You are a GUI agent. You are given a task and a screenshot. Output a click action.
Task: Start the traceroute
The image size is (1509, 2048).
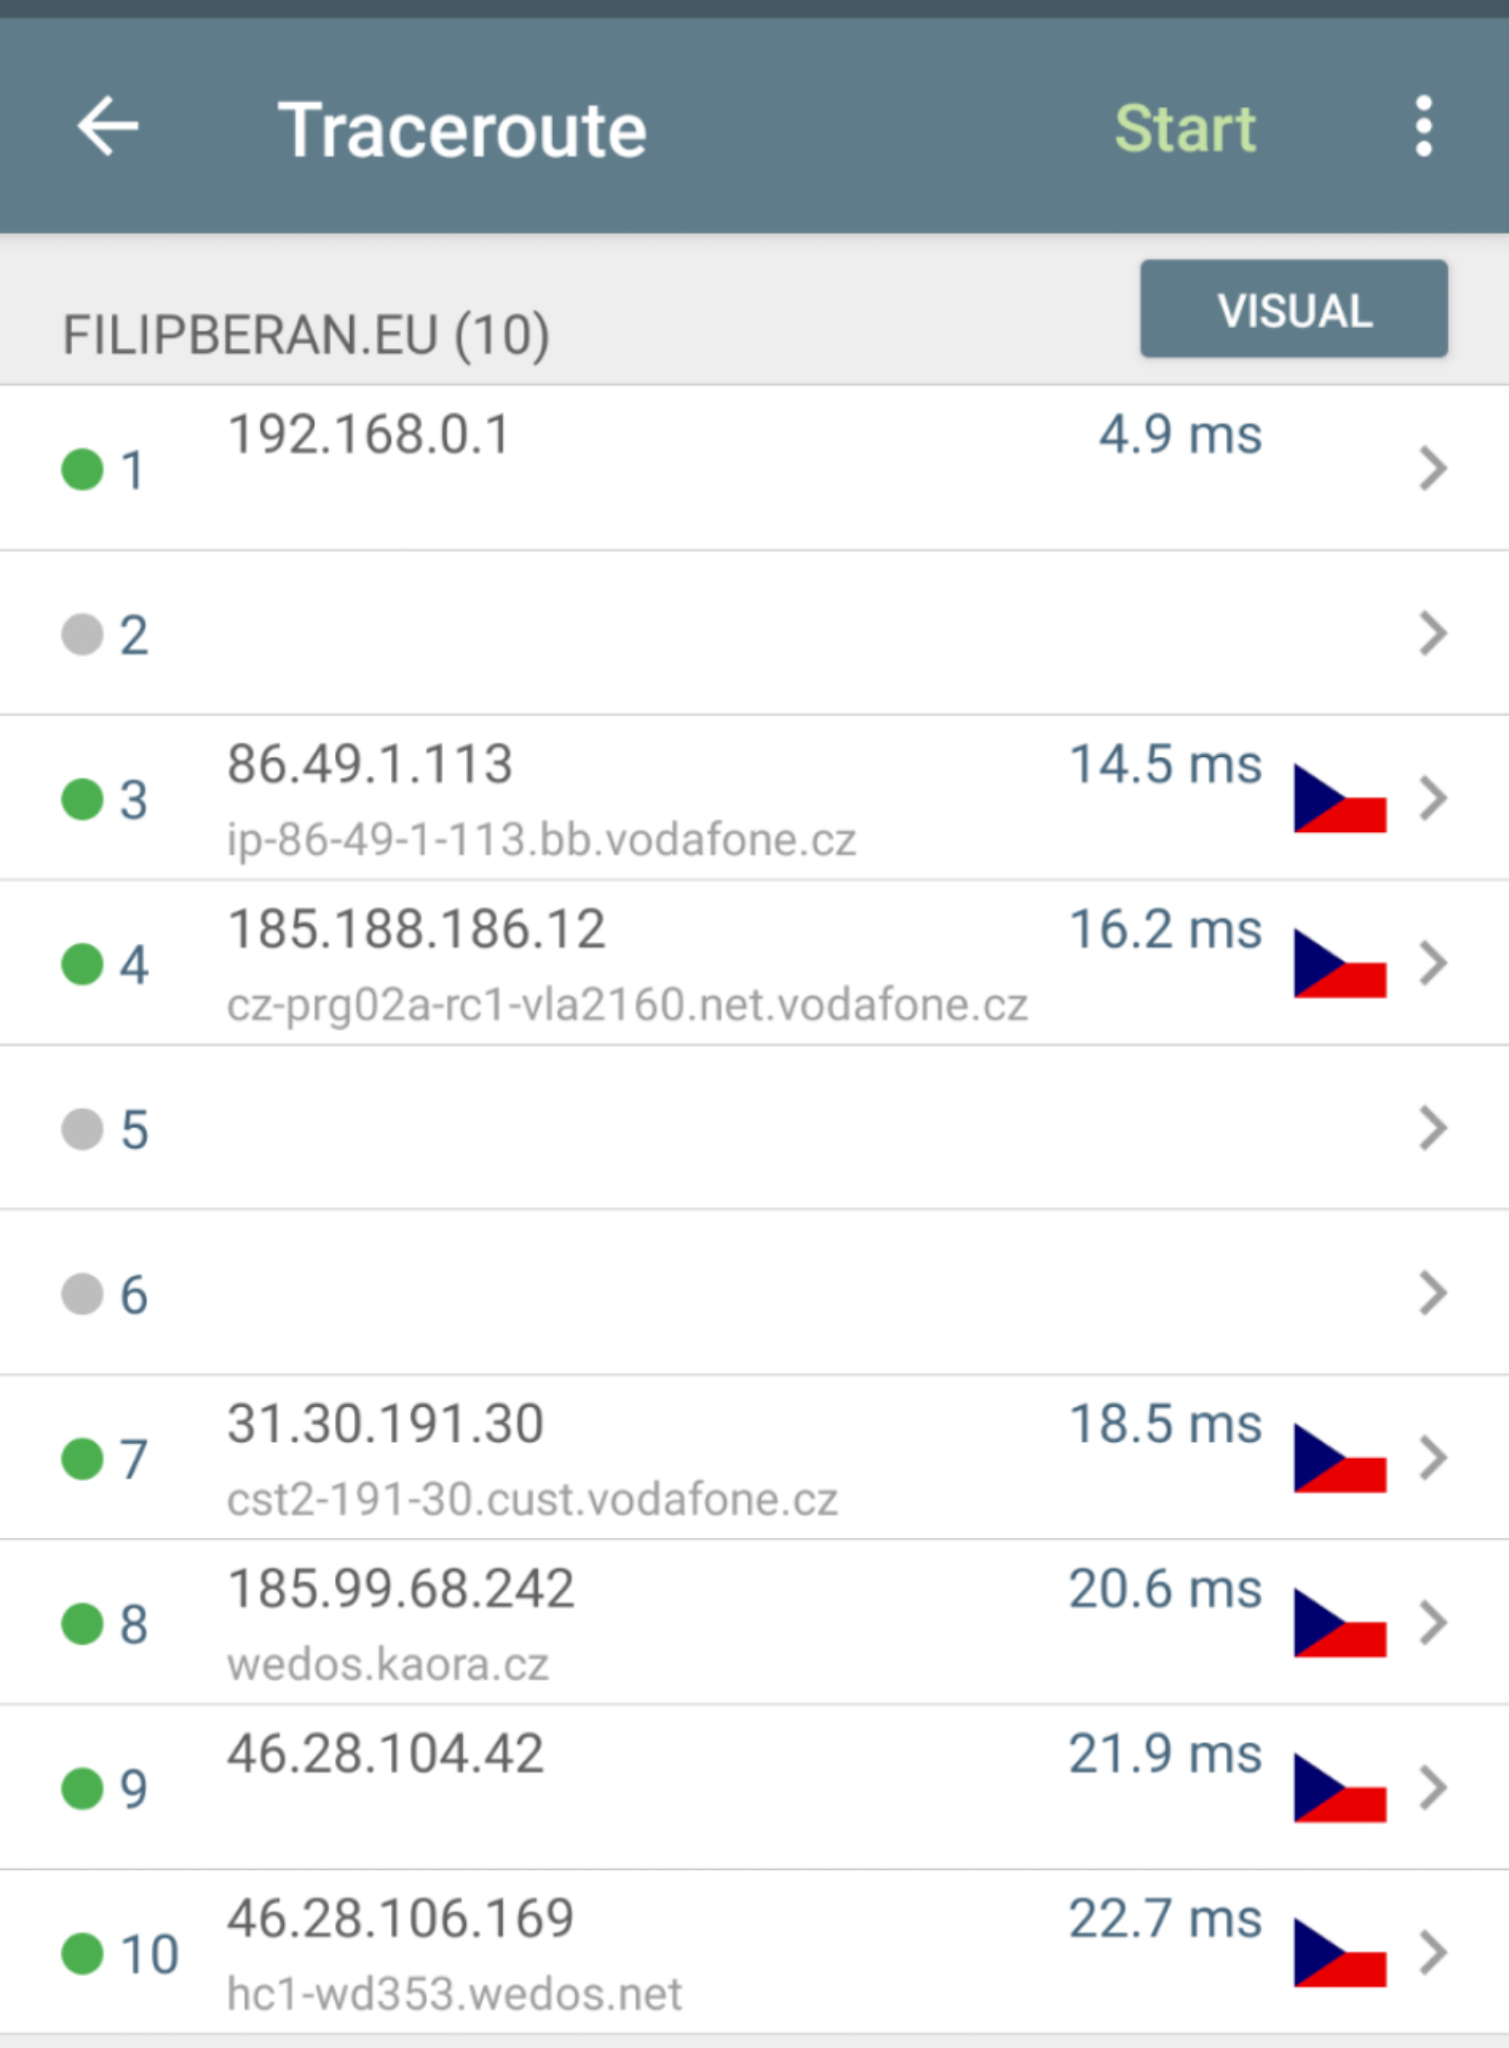pyautogui.click(x=1185, y=129)
